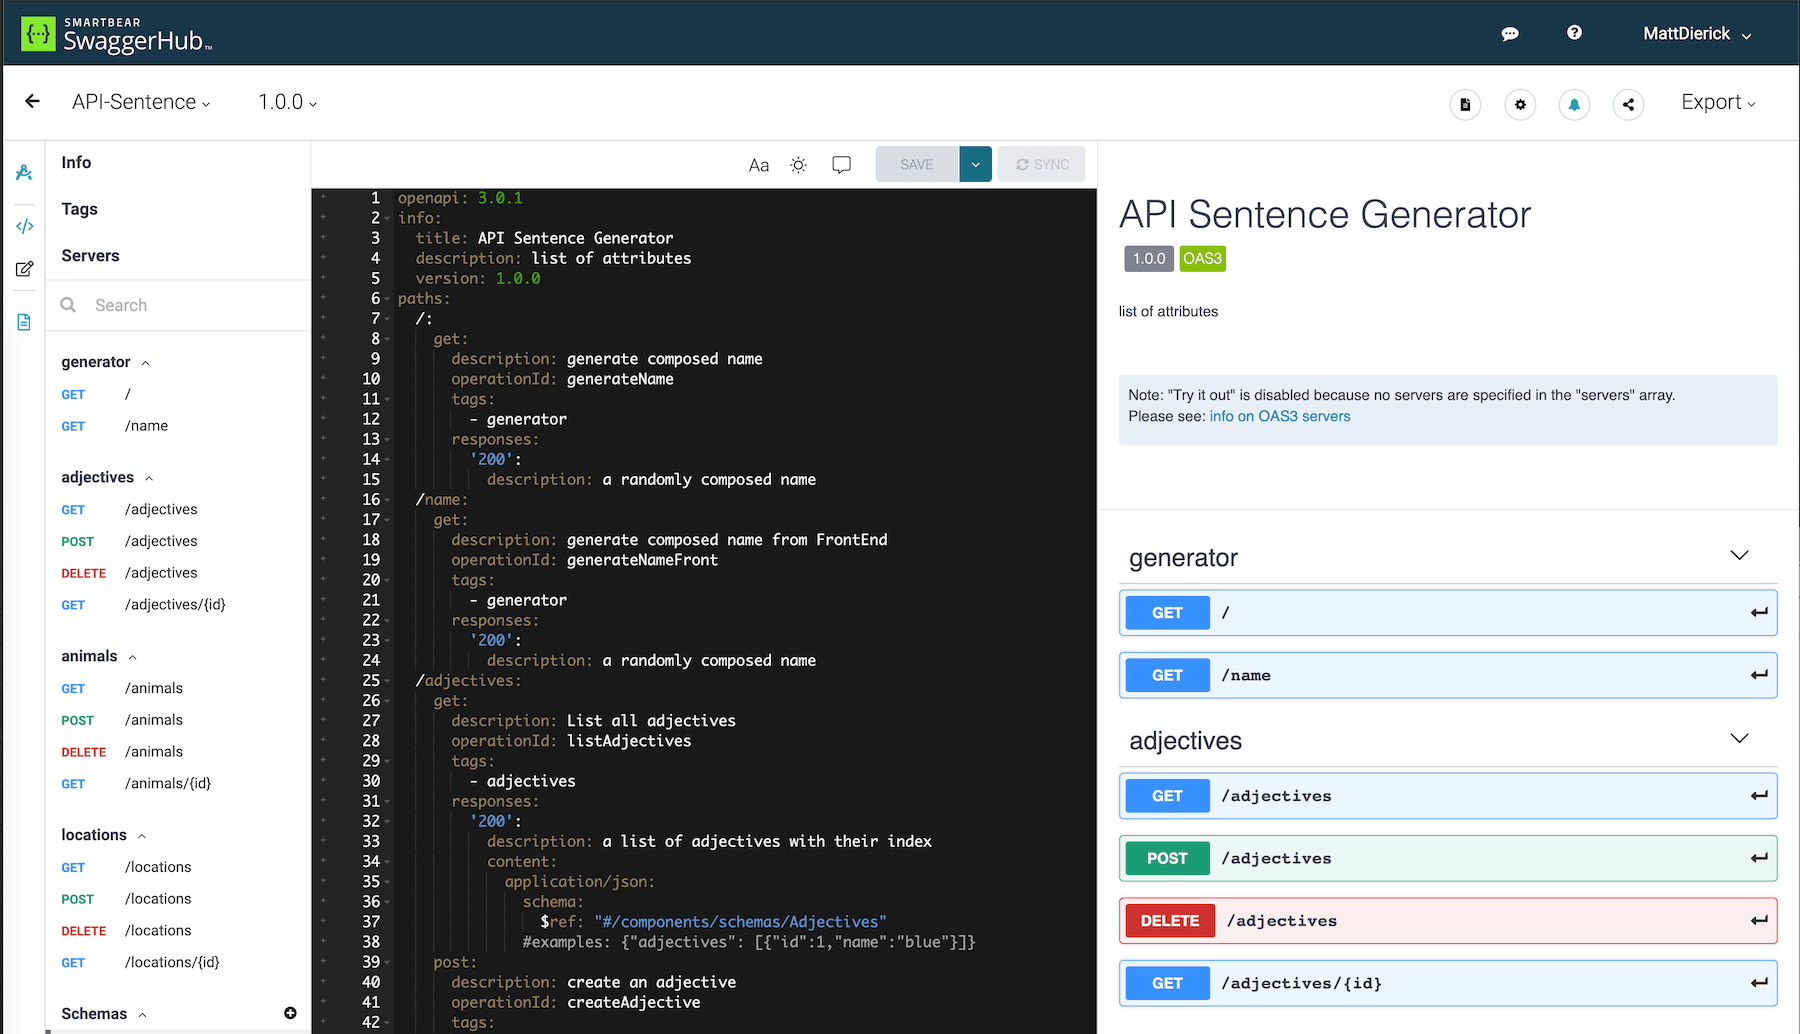Collapse the adjectives group in left panel
The height and width of the screenshot is (1034, 1800).
point(147,477)
